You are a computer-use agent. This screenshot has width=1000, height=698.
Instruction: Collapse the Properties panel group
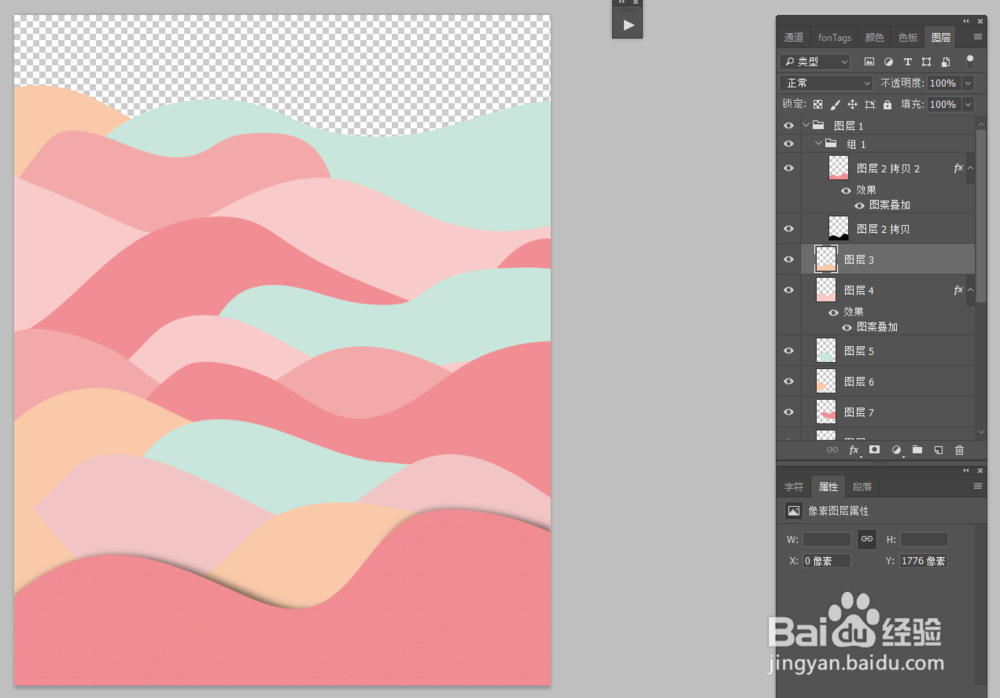tap(966, 470)
